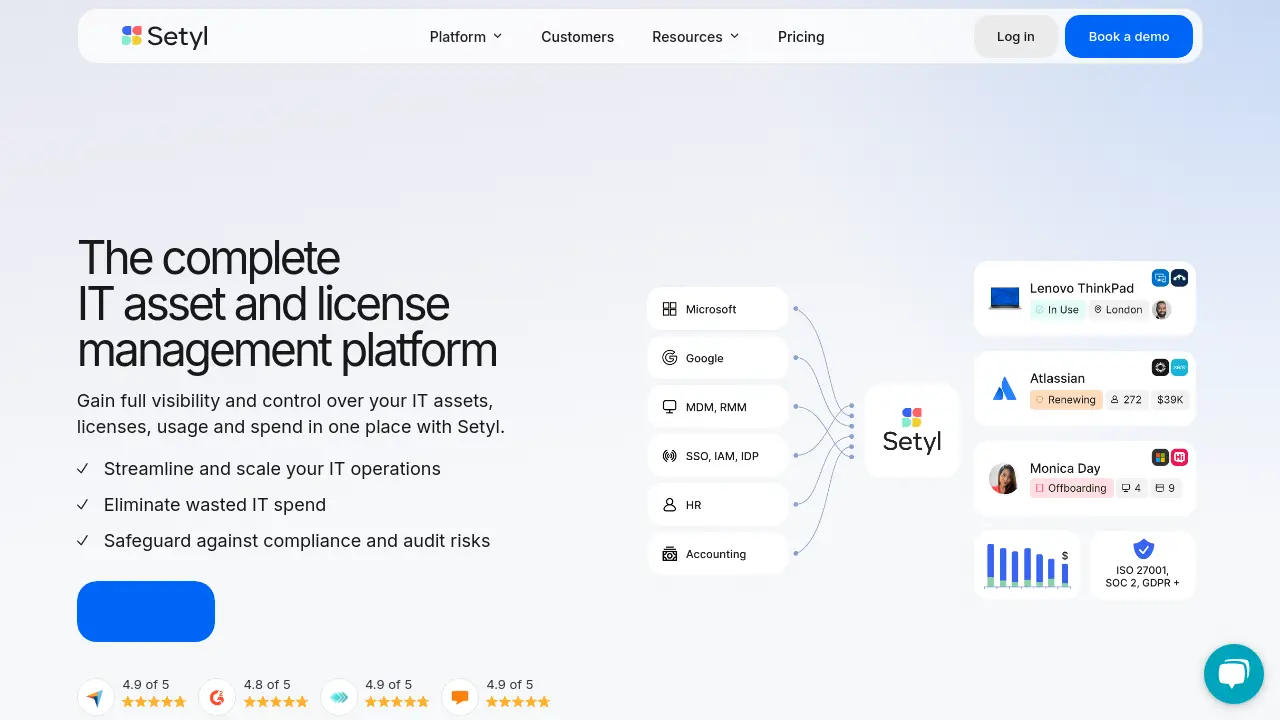Expand the Resources dropdown menu
This screenshot has height=720, width=1280.
pos(696,36)
